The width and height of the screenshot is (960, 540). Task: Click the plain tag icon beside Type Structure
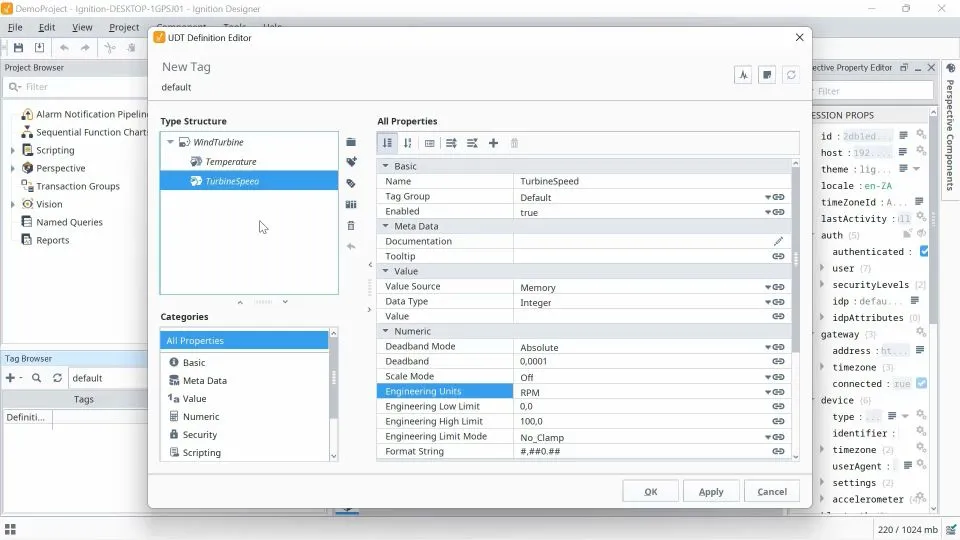pos(351,183)
